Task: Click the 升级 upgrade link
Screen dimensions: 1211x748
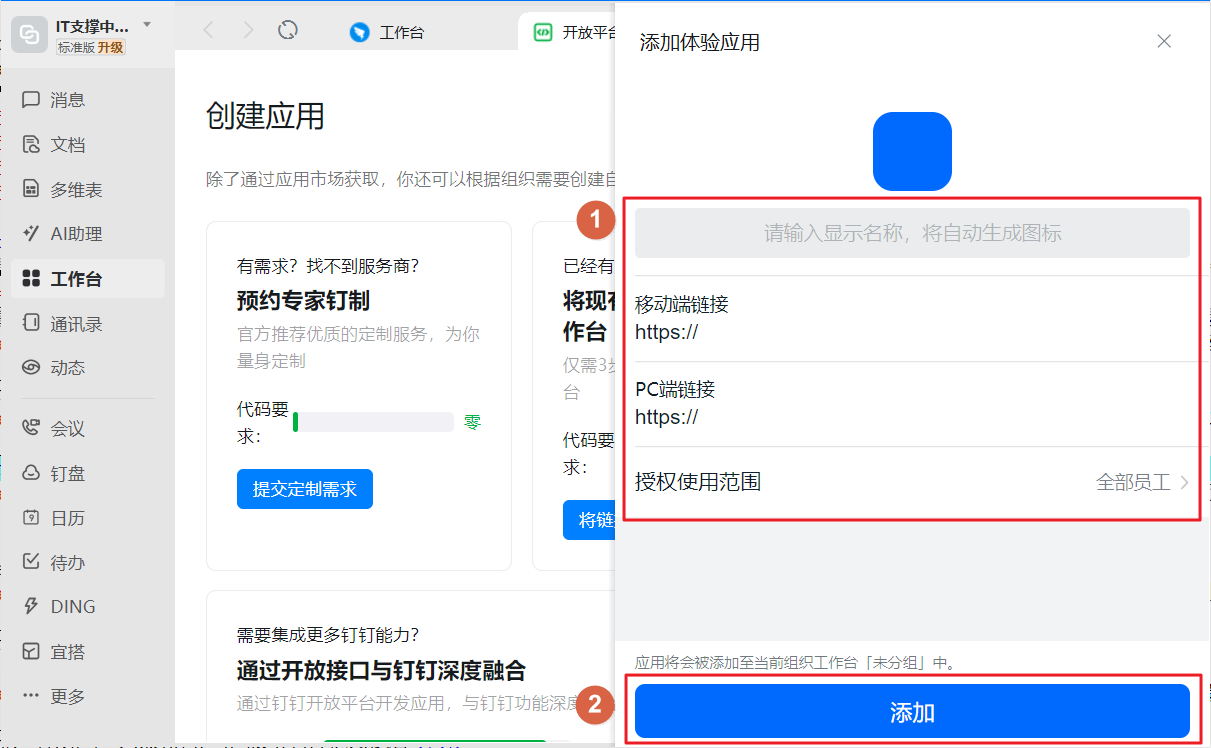Action: pos(111,47)
